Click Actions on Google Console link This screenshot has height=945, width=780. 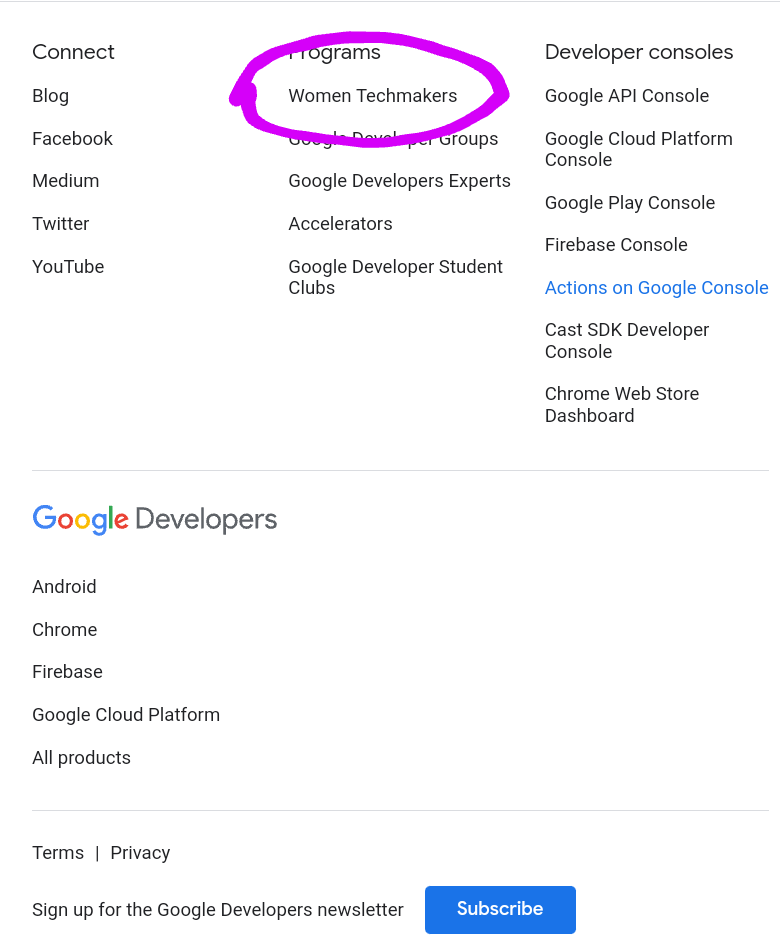(657, 287)
